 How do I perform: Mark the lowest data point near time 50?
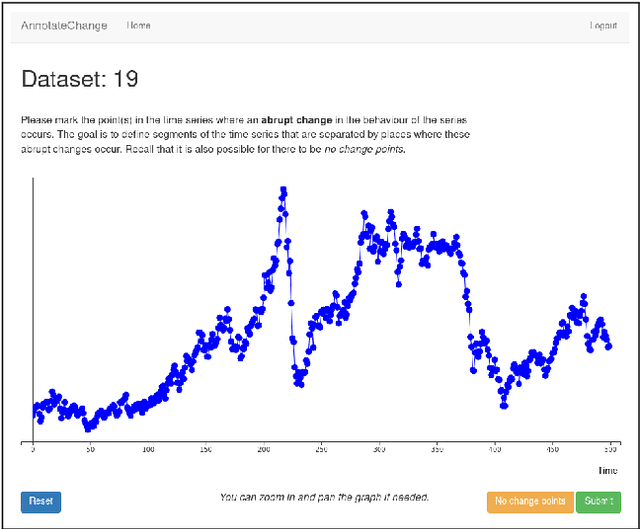pos(88,427)
